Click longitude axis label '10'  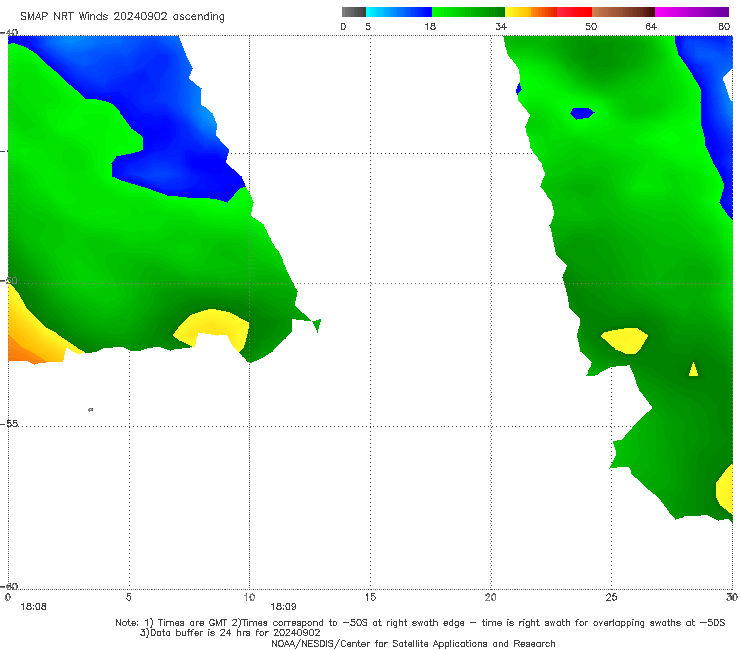249,597
